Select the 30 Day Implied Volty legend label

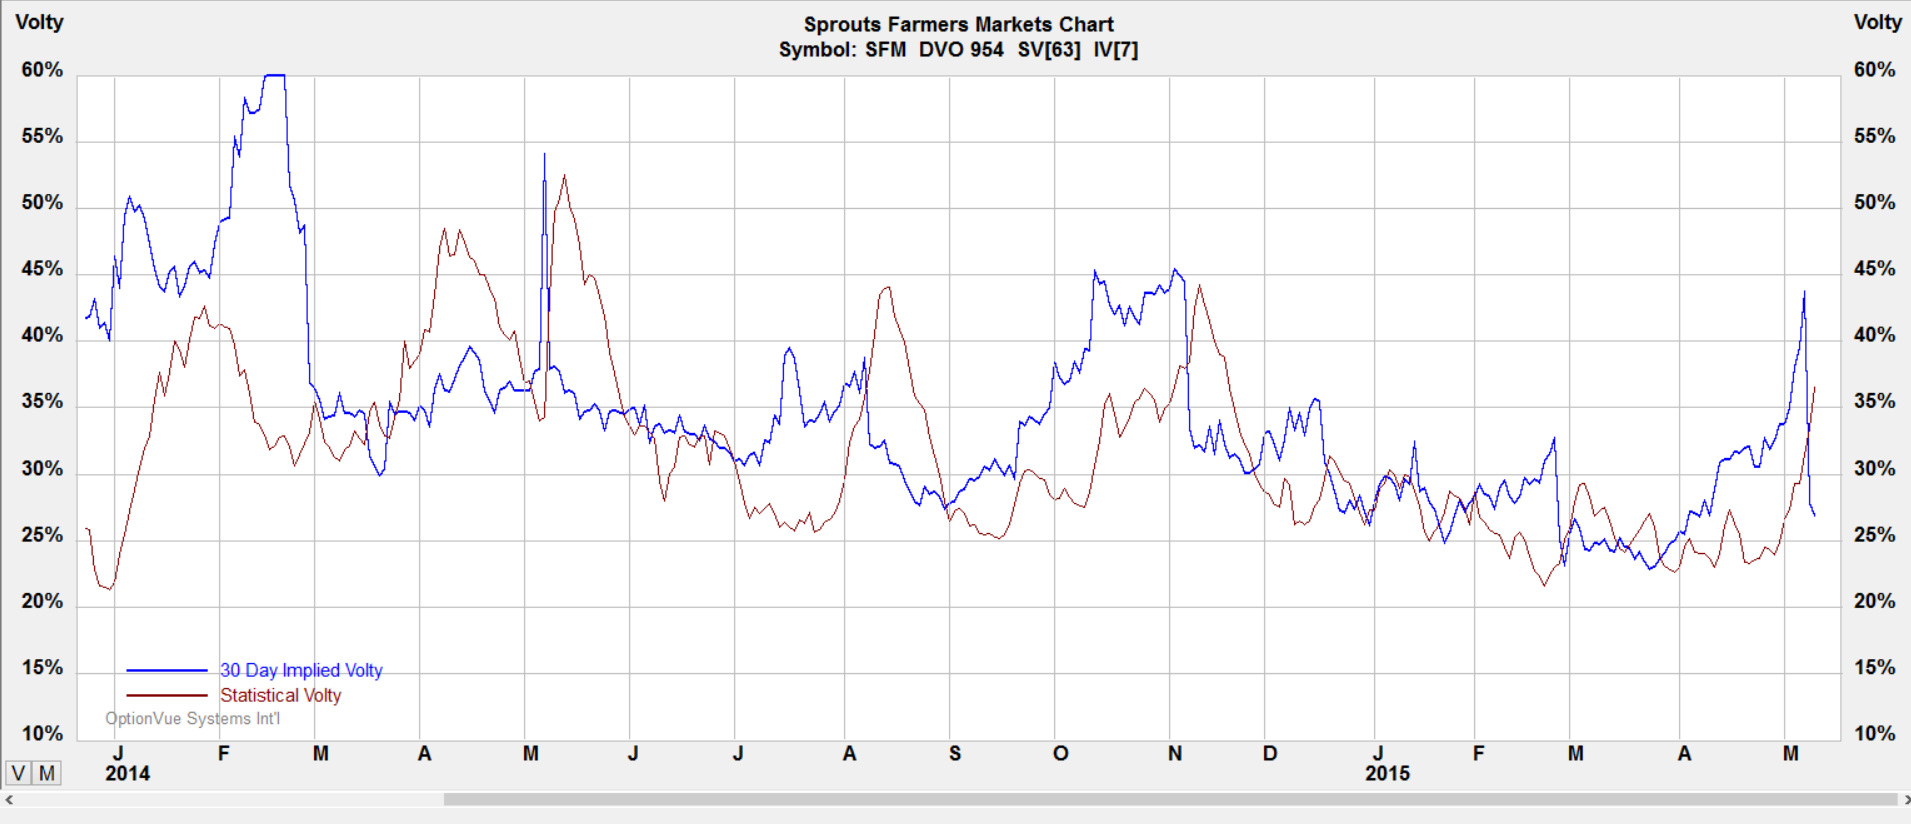click(301, 670)
